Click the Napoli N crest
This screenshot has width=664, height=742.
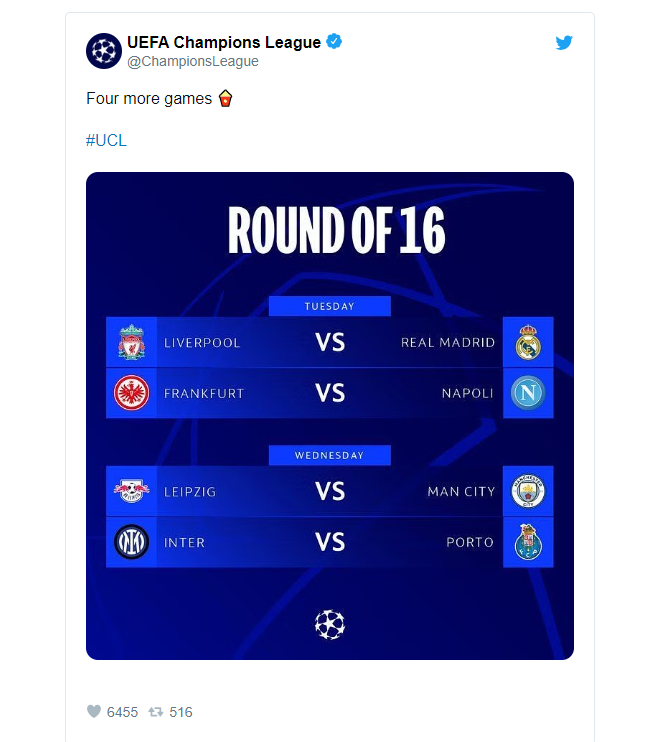coord(528,393)
